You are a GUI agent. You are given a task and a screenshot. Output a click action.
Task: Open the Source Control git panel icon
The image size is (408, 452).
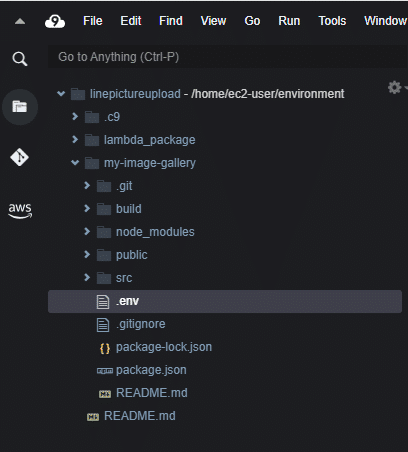pyautogui.click(x=19, y=157)
